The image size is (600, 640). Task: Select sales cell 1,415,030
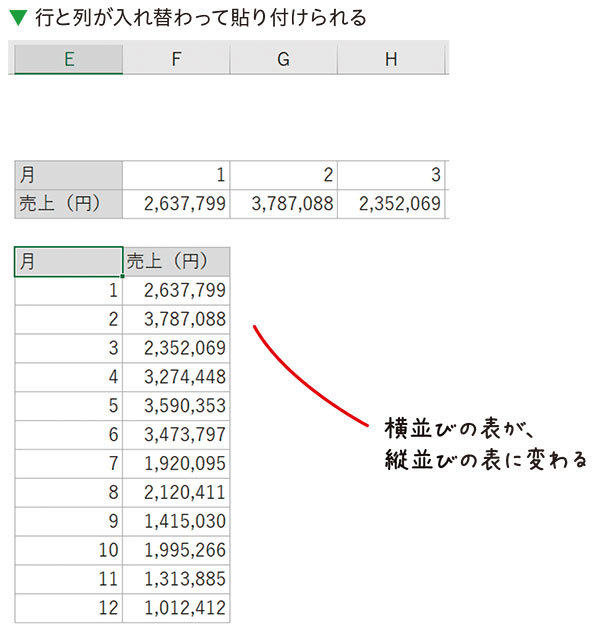click(x=176, y=522)
